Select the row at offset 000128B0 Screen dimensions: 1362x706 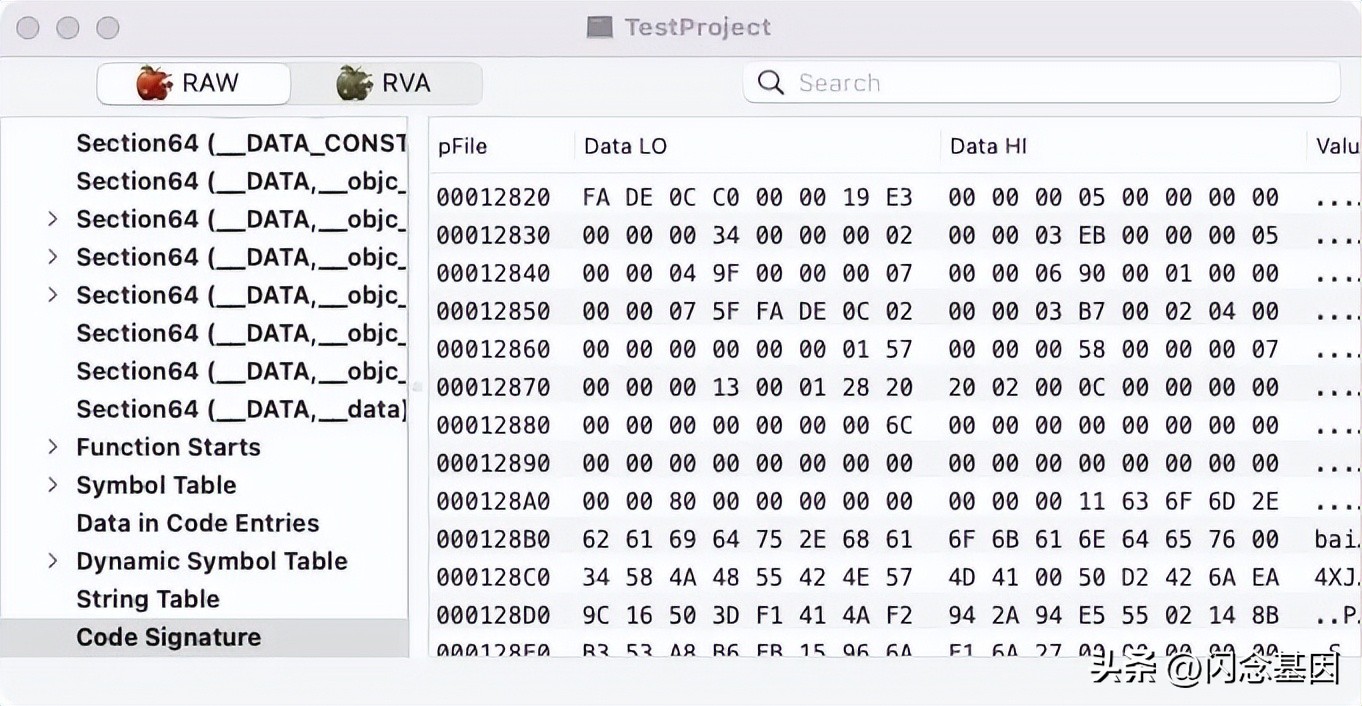point(493,539)
